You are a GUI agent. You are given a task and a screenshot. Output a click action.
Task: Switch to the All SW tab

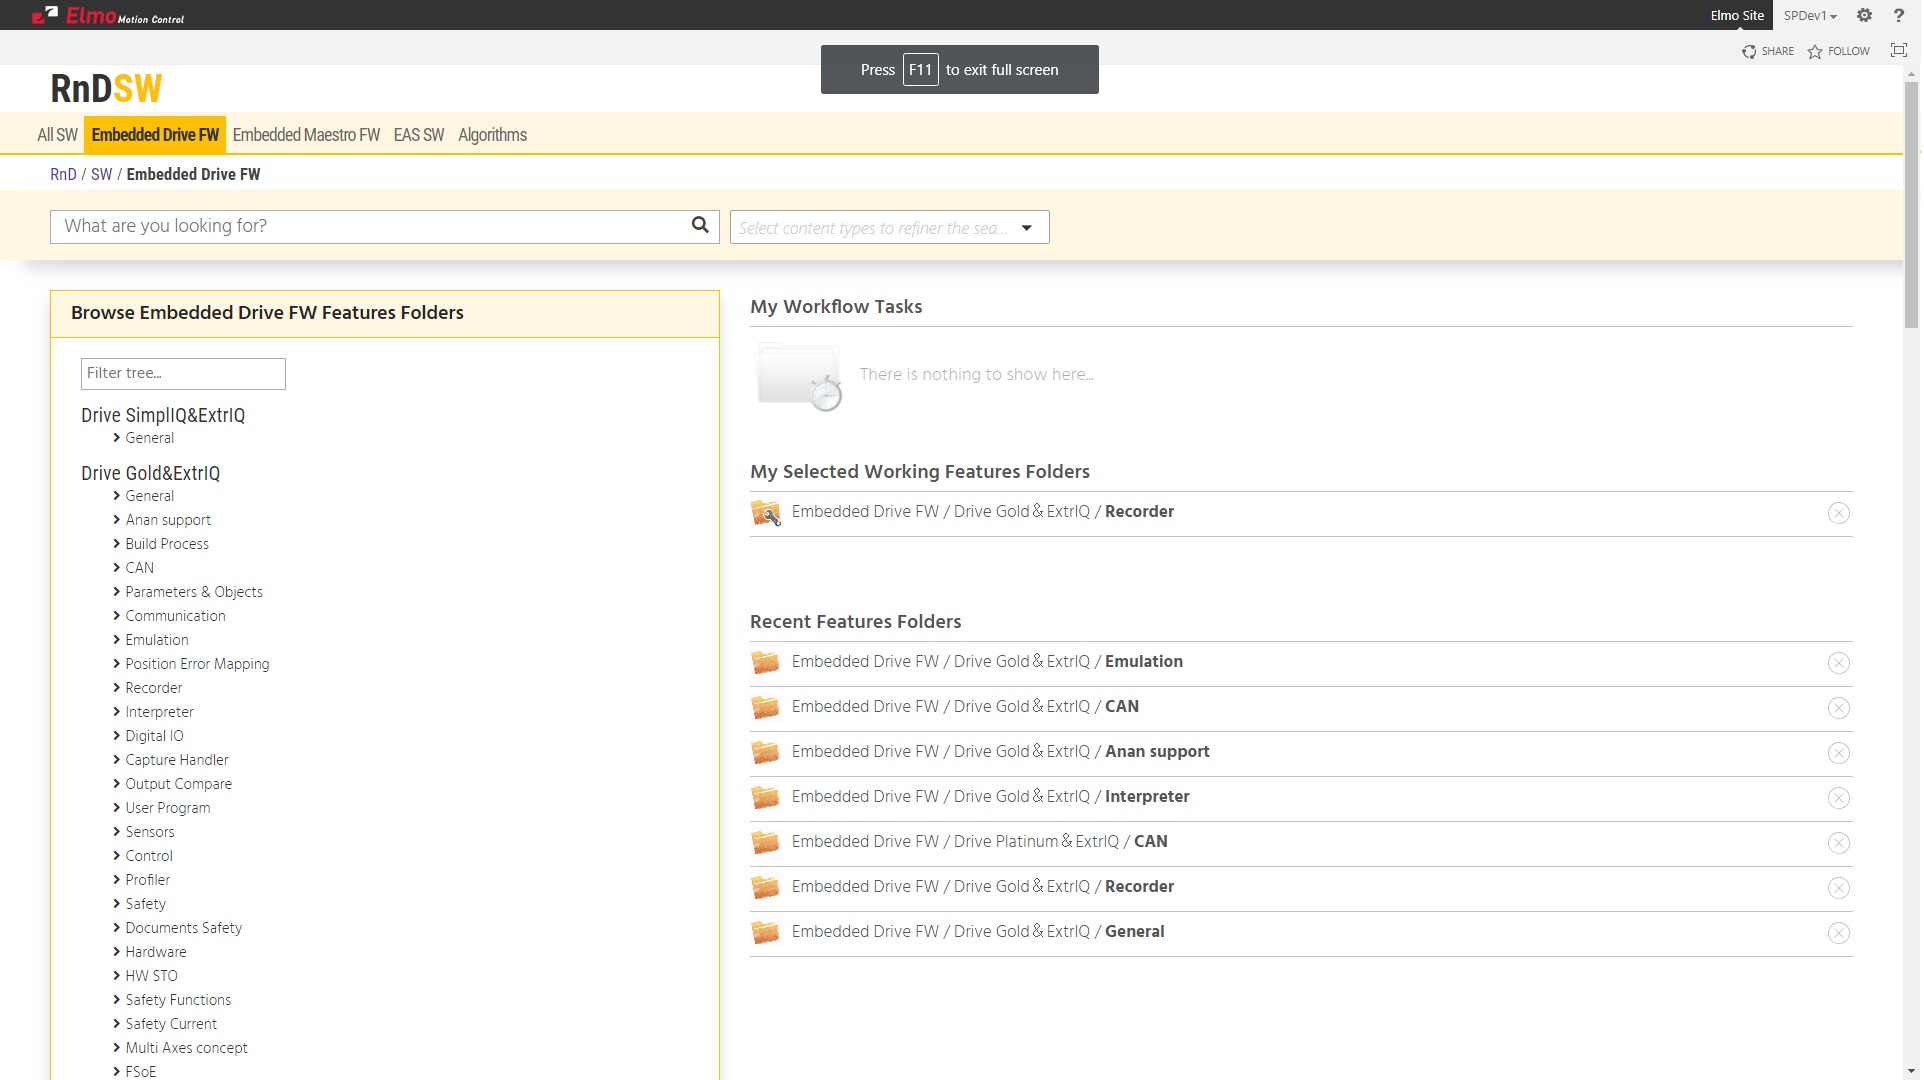click(x=57, y=135)
